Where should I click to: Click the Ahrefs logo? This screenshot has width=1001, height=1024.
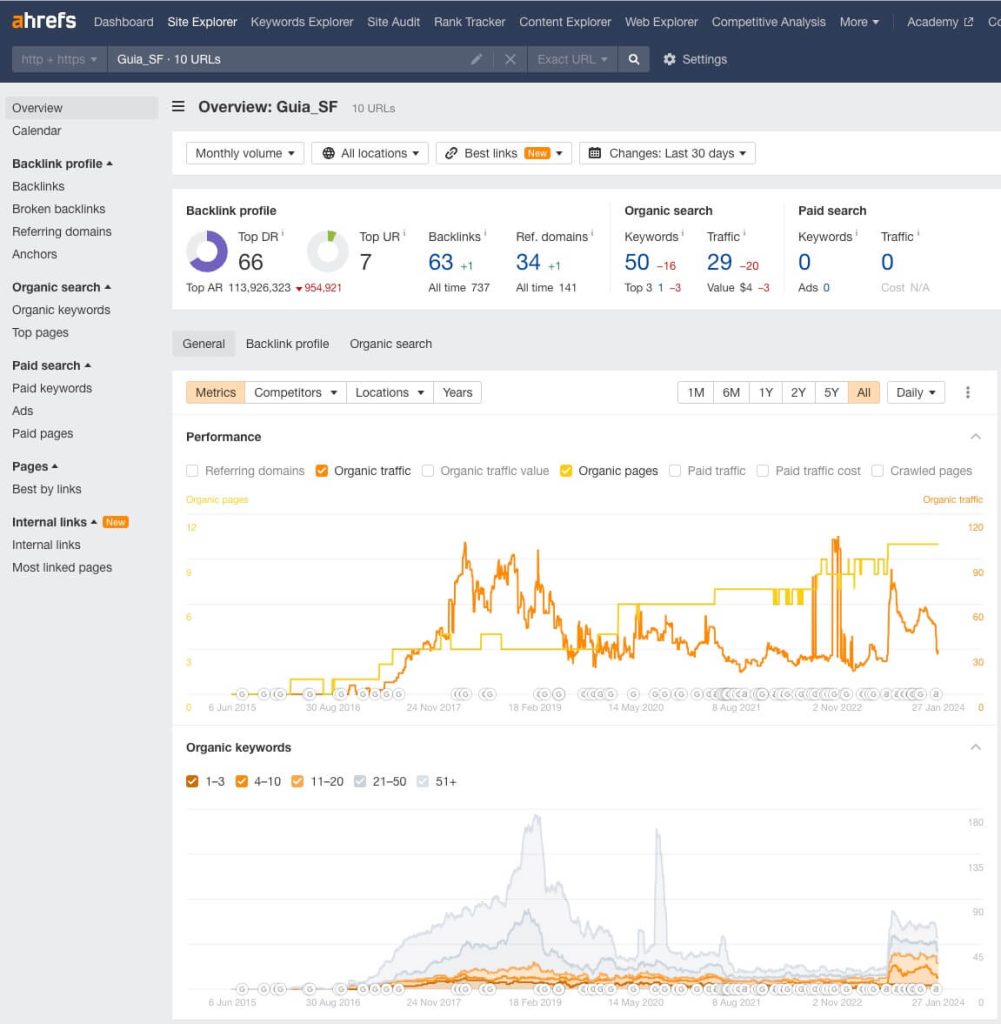[43, 21]
